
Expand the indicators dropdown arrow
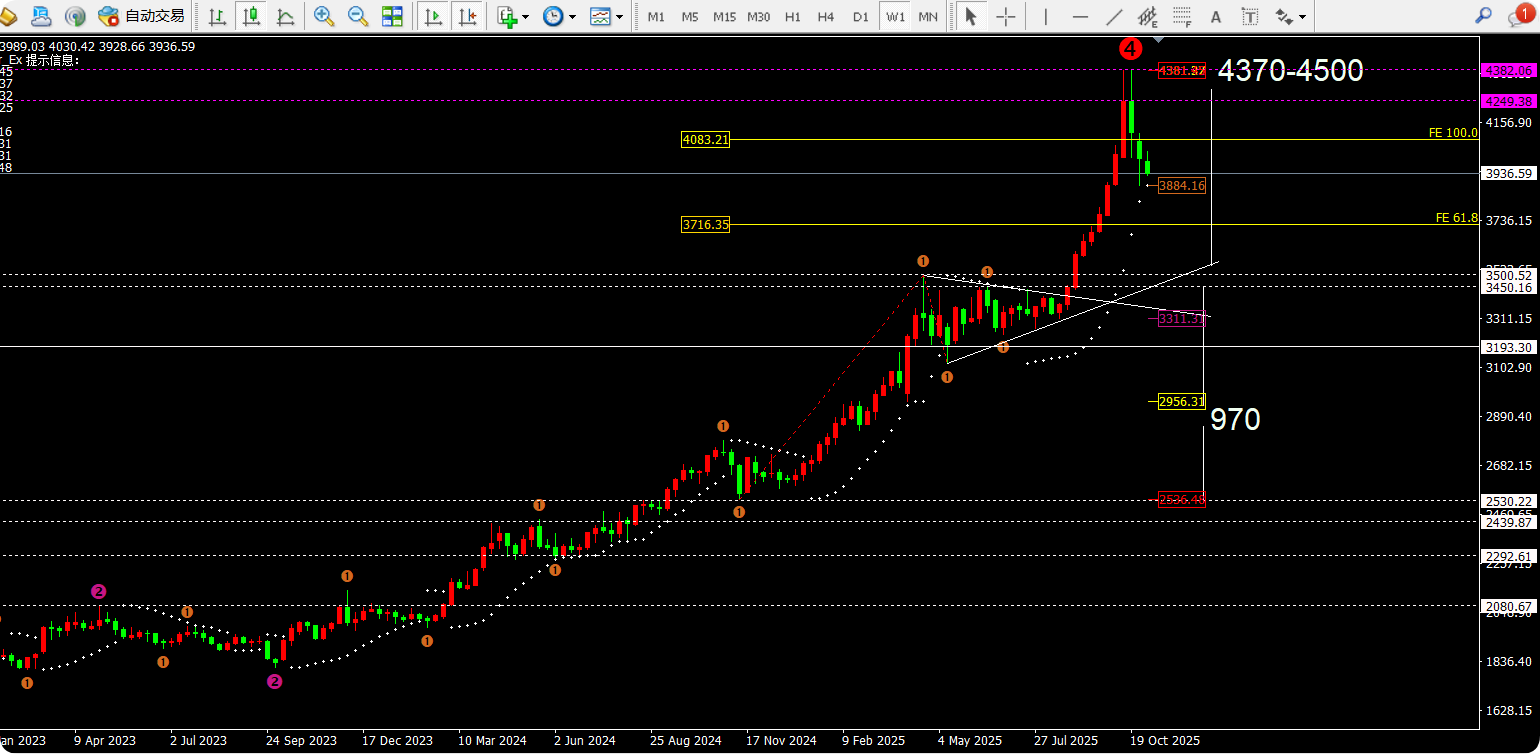[526, 16]
